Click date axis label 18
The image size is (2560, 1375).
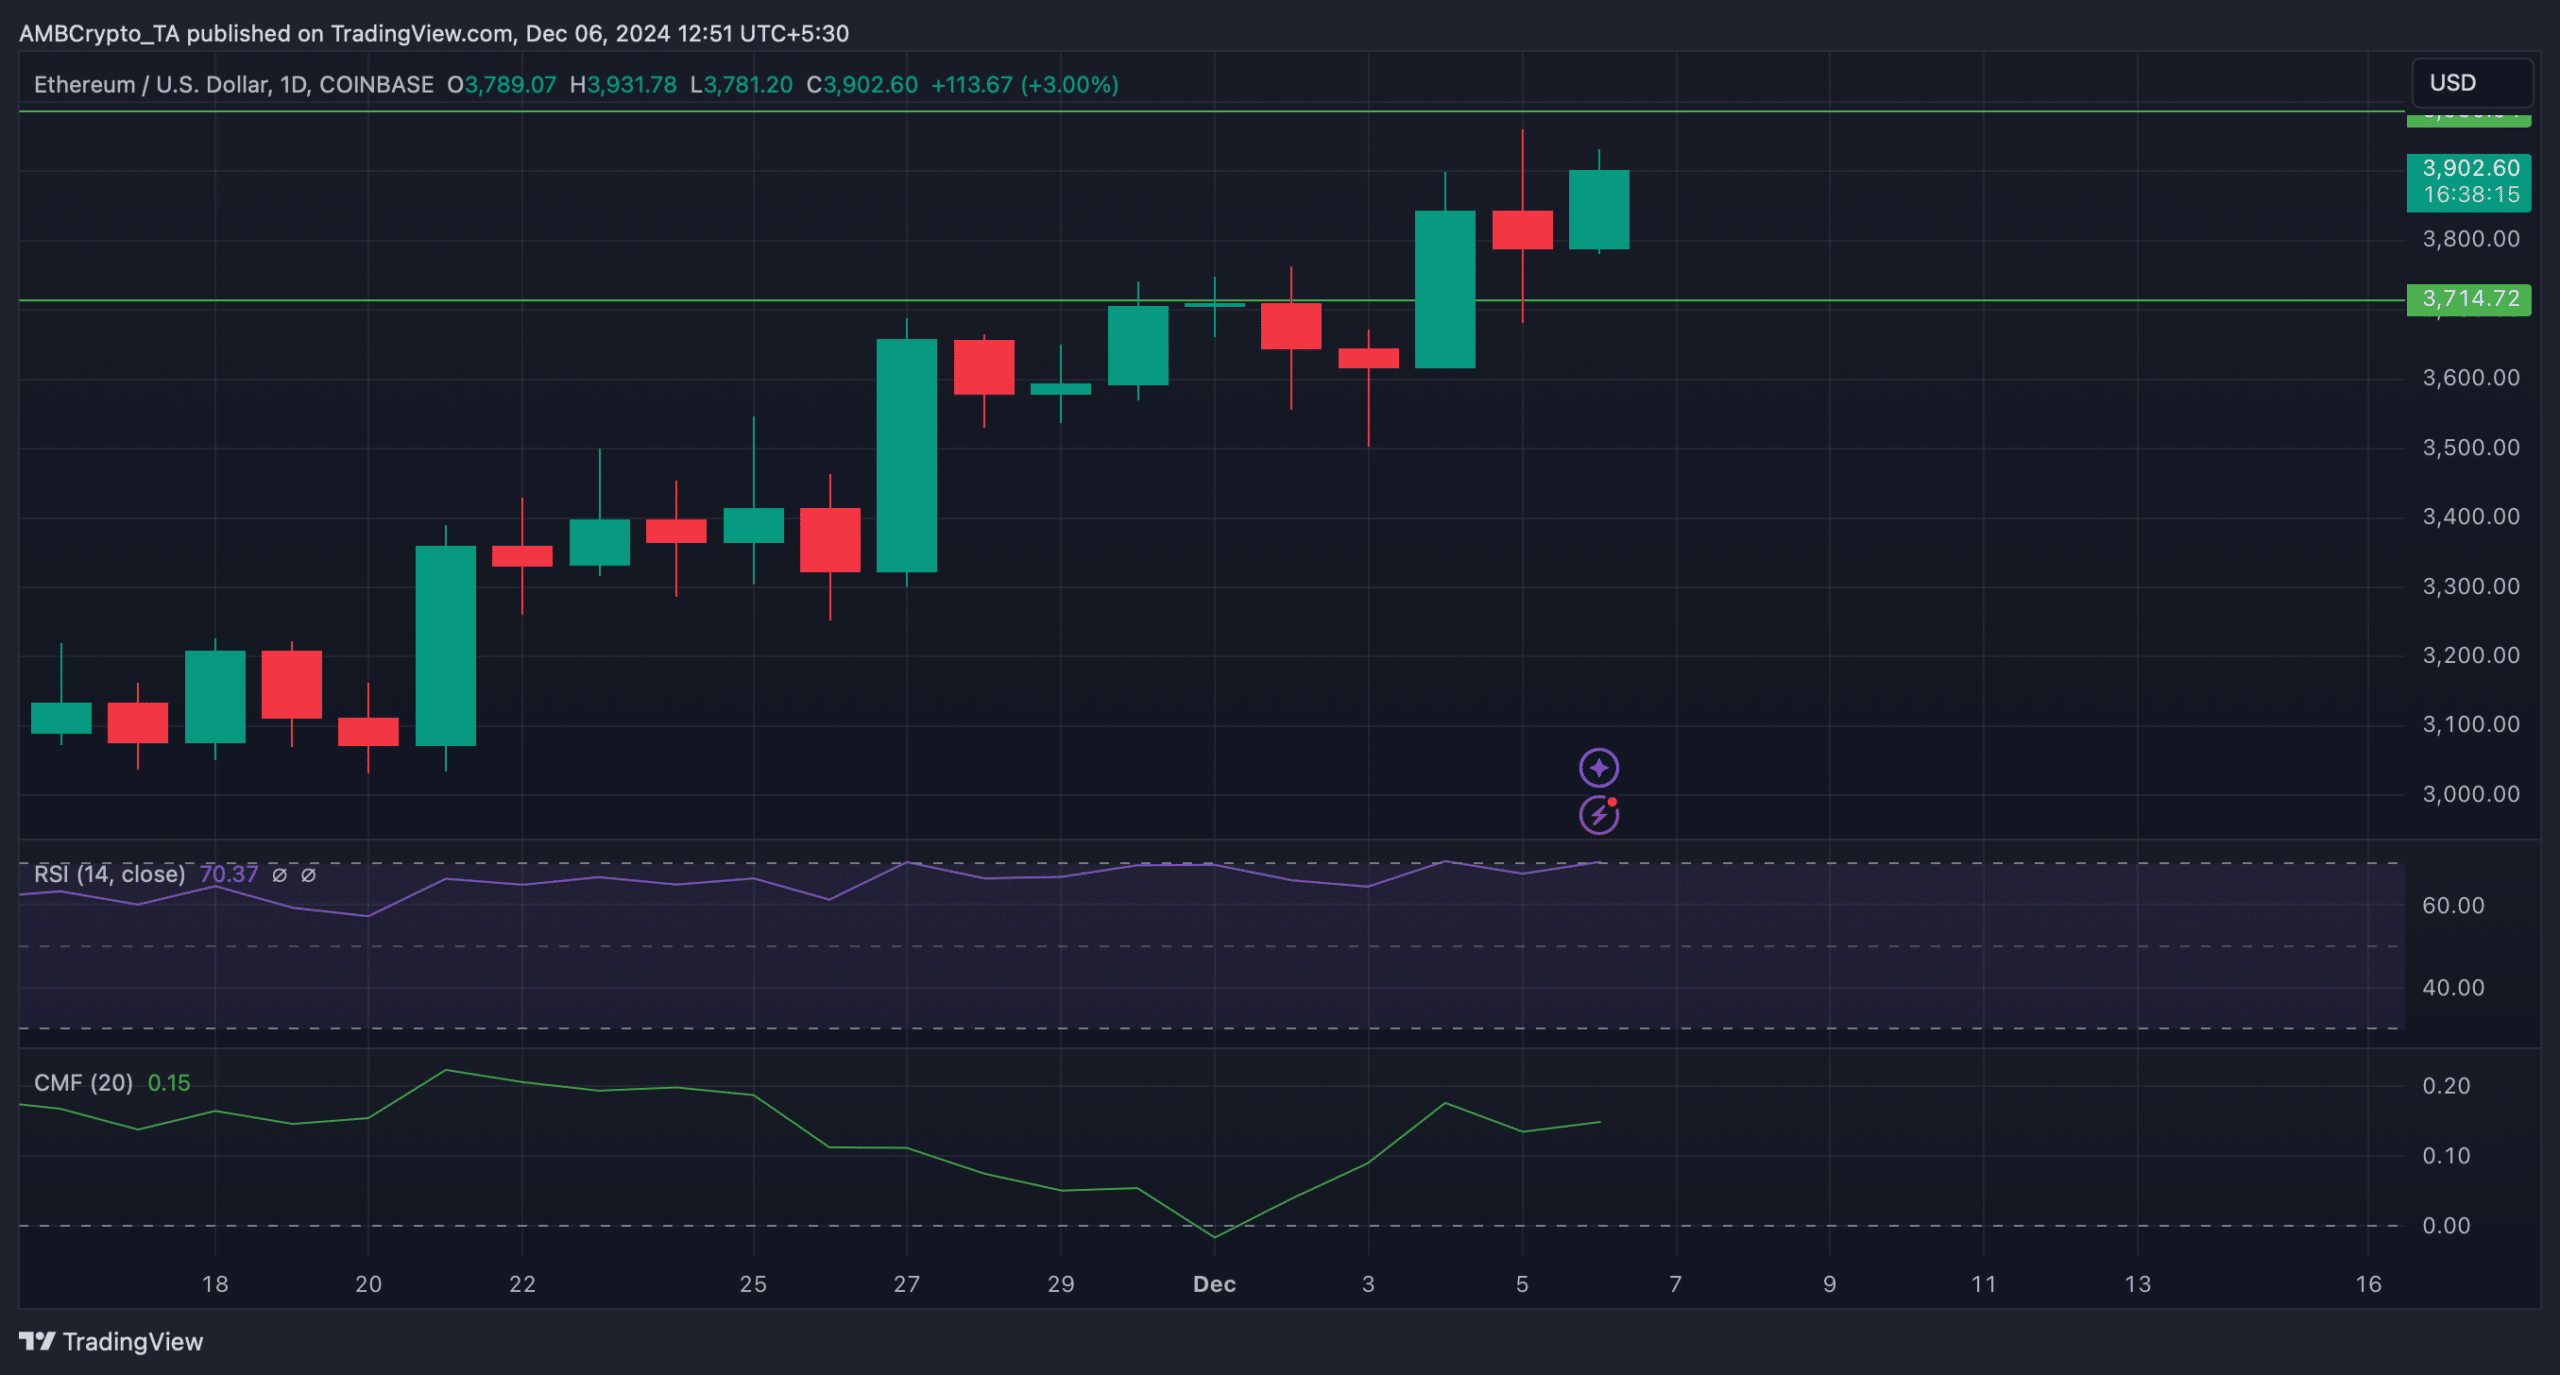pos(215,1284)
